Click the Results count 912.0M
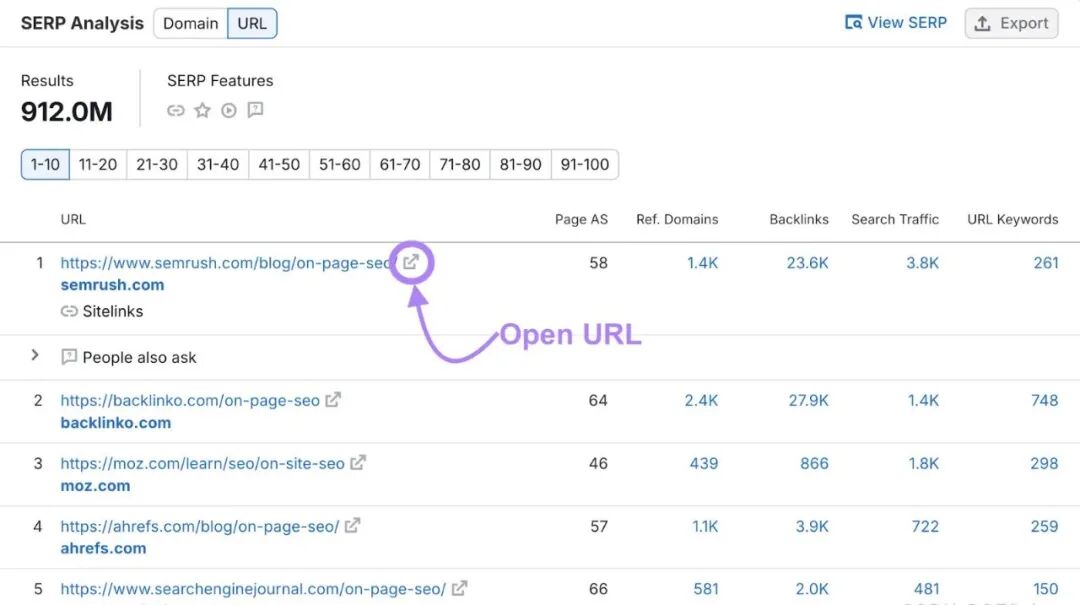This screenshot has width=1080, height=605. point(67,112)
